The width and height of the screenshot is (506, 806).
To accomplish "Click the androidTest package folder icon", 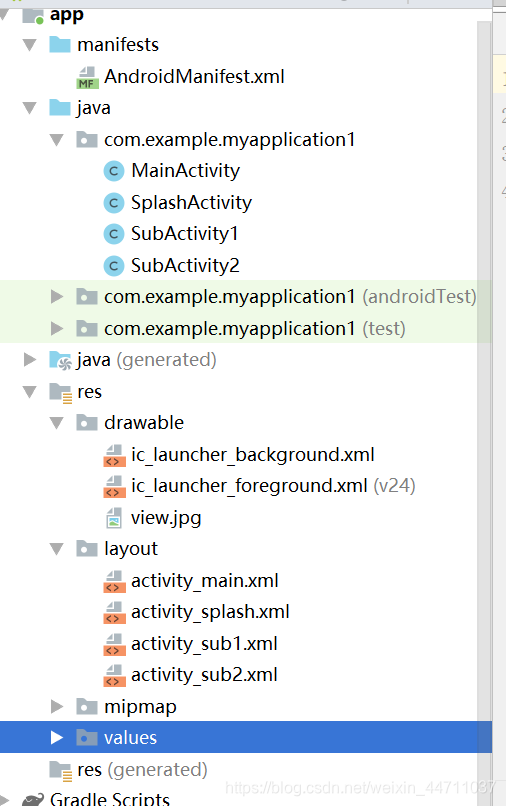I will [87, 297].
